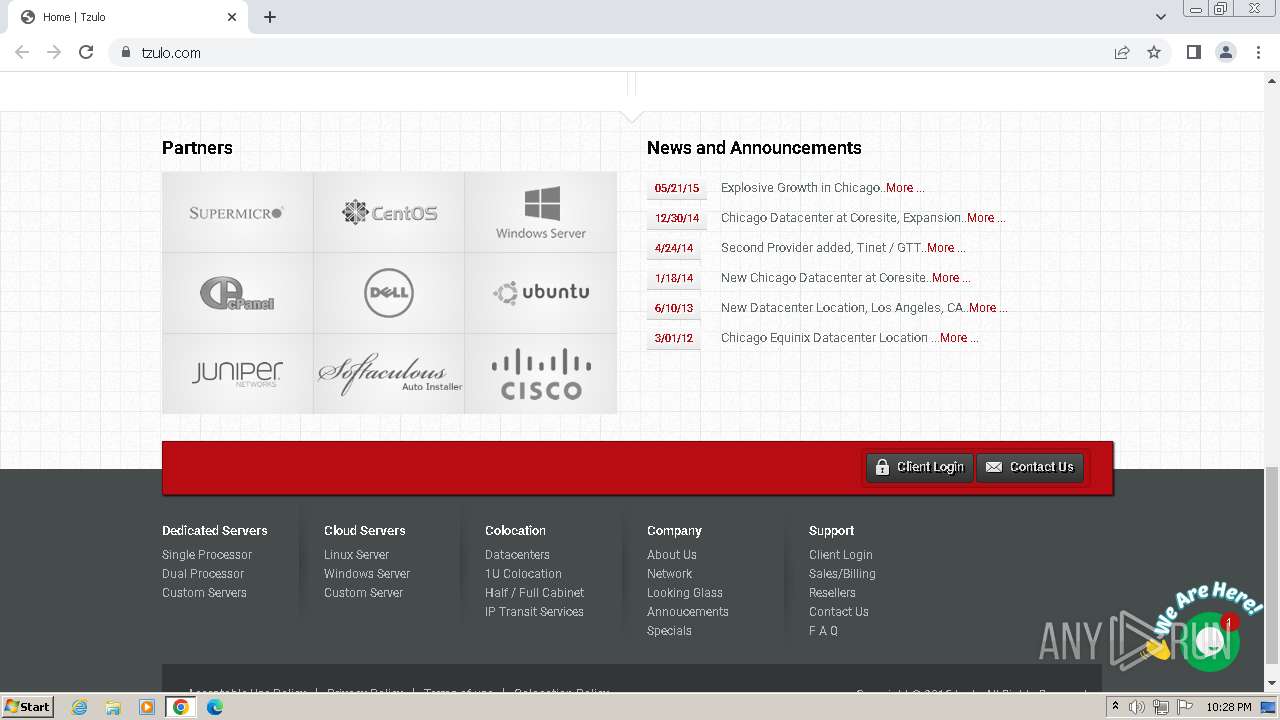Open a new browser tab
1280x720 pixels.
pos(270,17)
